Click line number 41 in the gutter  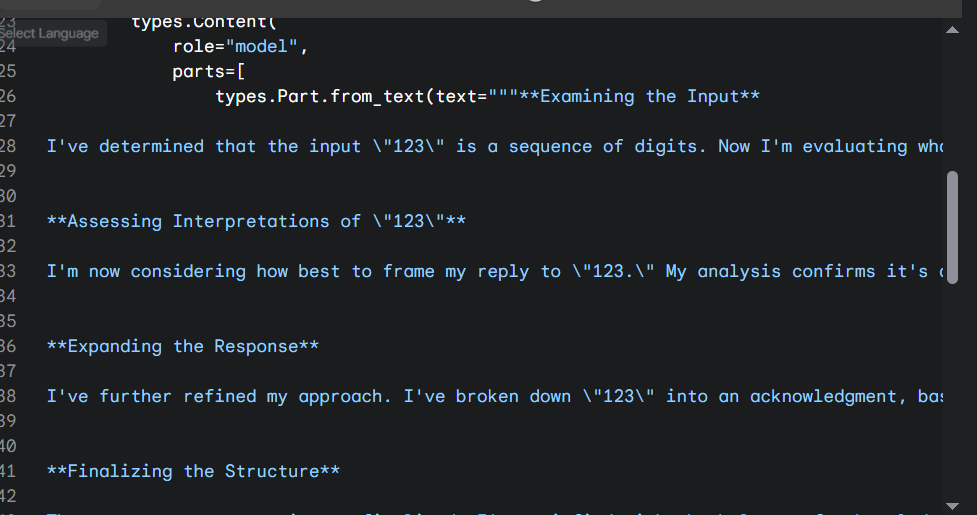click(8, 471)
